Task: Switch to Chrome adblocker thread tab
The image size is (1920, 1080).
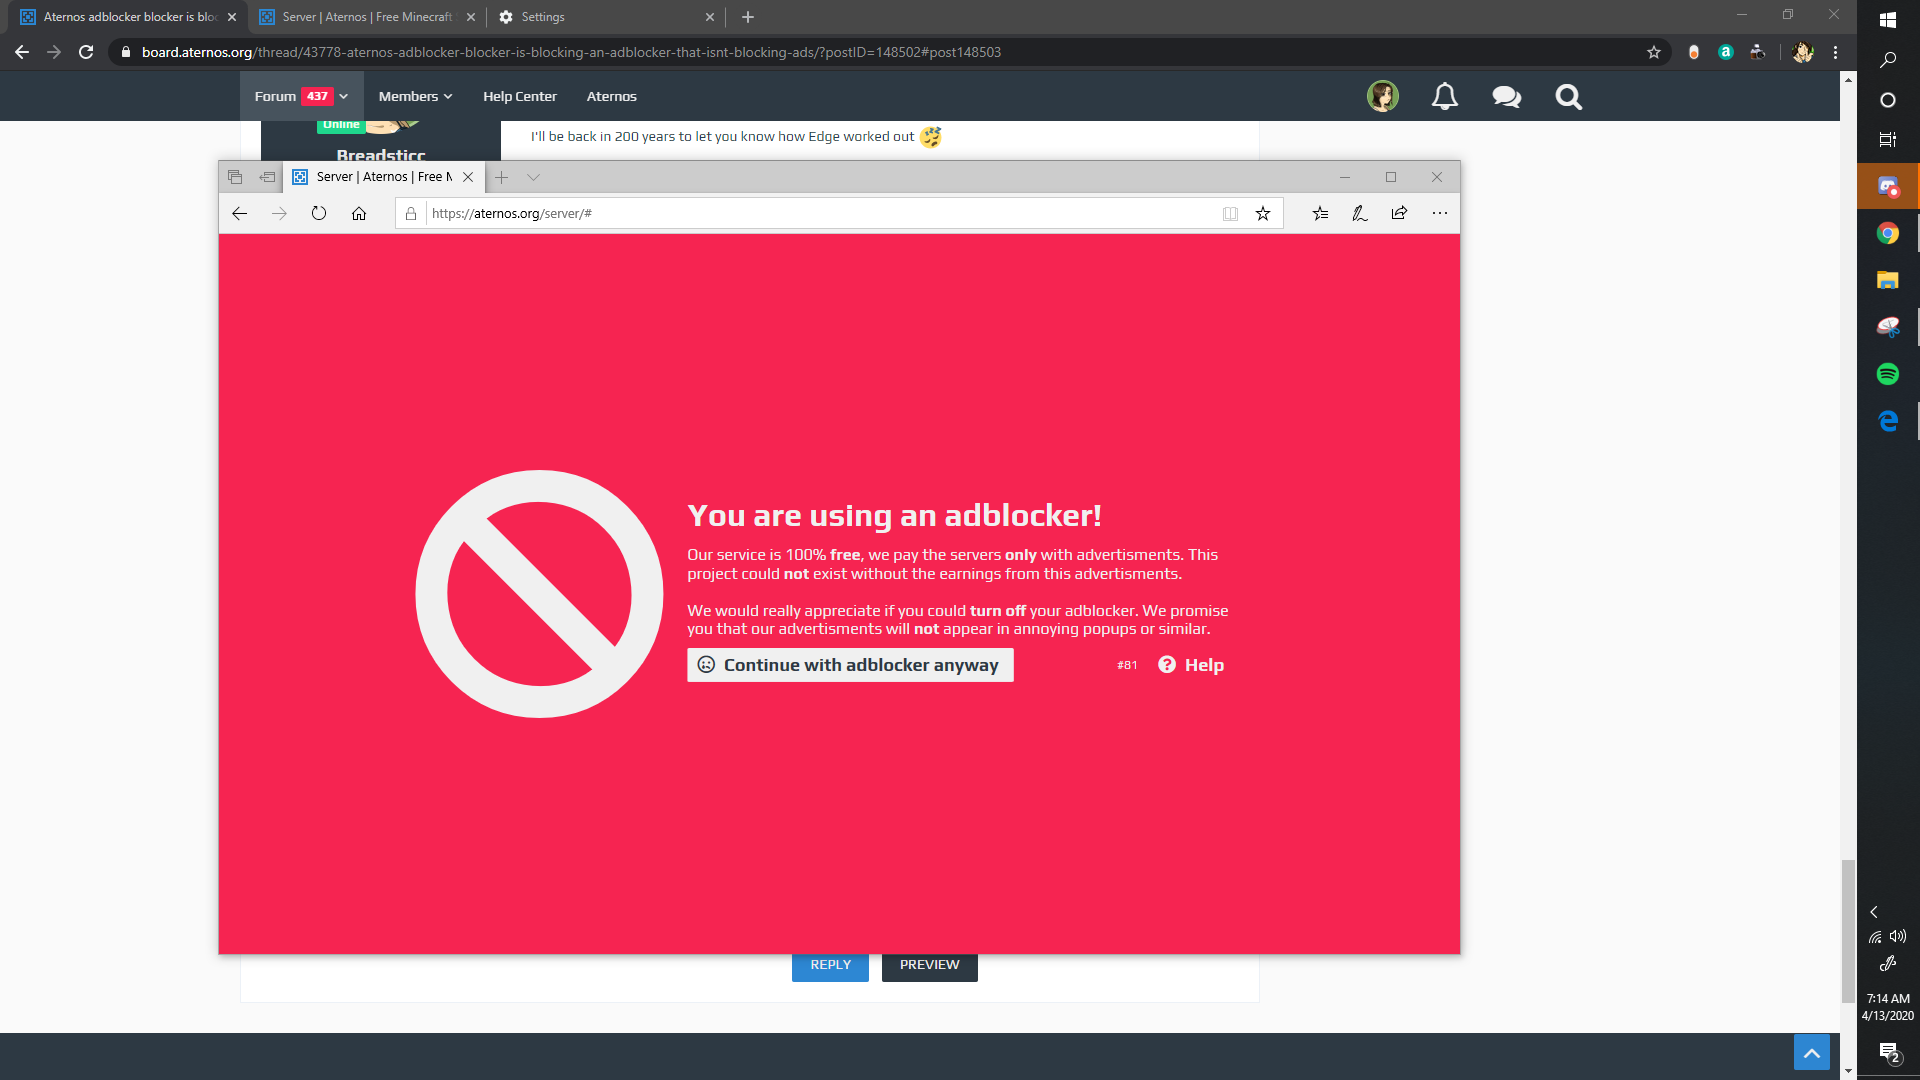Action: coord(128,17)
